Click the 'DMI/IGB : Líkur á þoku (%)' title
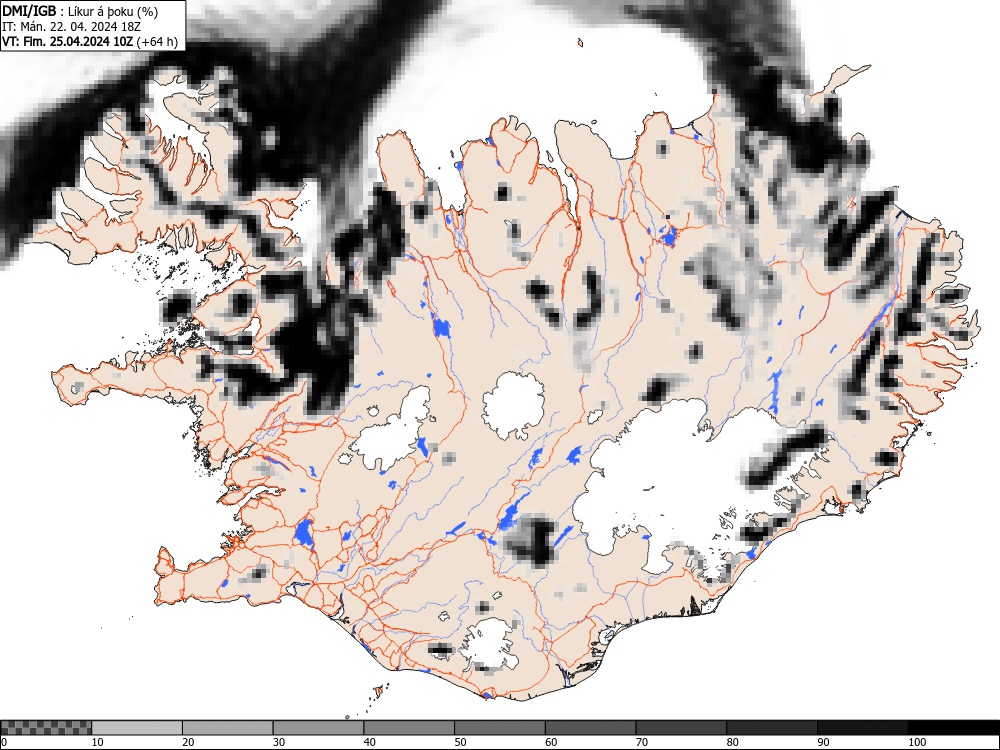The width and height of the screenshot is (1000, 750). point(80,11)
